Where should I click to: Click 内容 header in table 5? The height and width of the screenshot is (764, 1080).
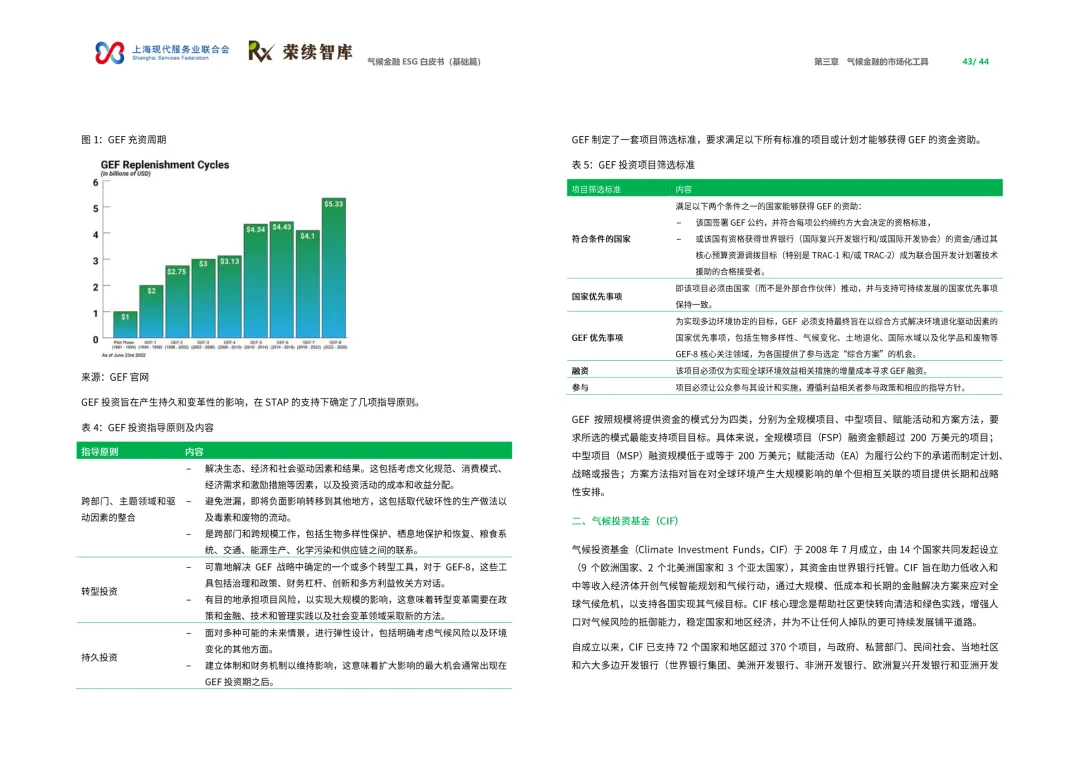click(683, 189)
